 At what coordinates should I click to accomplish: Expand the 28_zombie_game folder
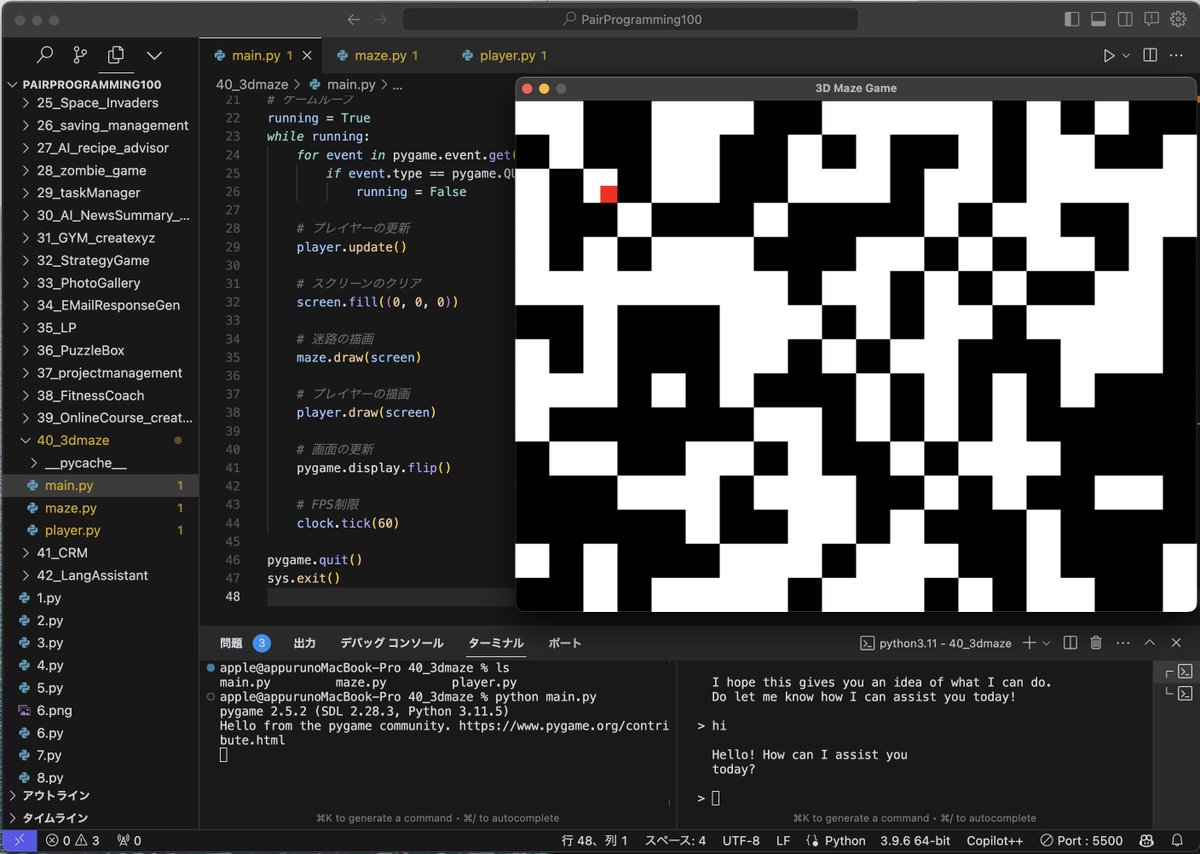89,170
